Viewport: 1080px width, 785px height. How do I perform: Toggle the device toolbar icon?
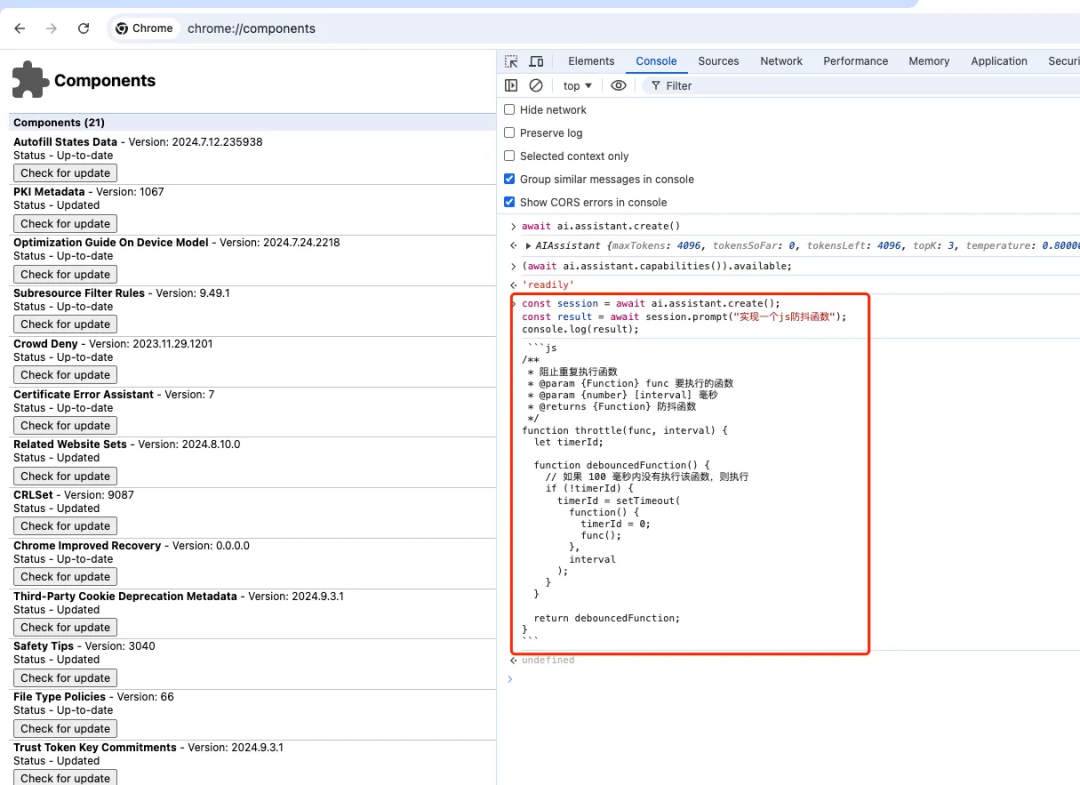coord(536,61)
